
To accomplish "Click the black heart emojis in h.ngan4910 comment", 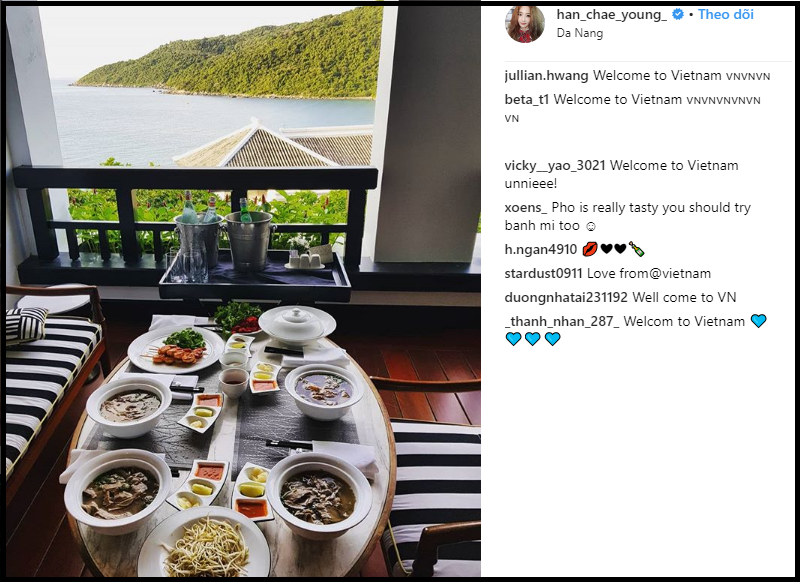I will [x=613, y=249].
